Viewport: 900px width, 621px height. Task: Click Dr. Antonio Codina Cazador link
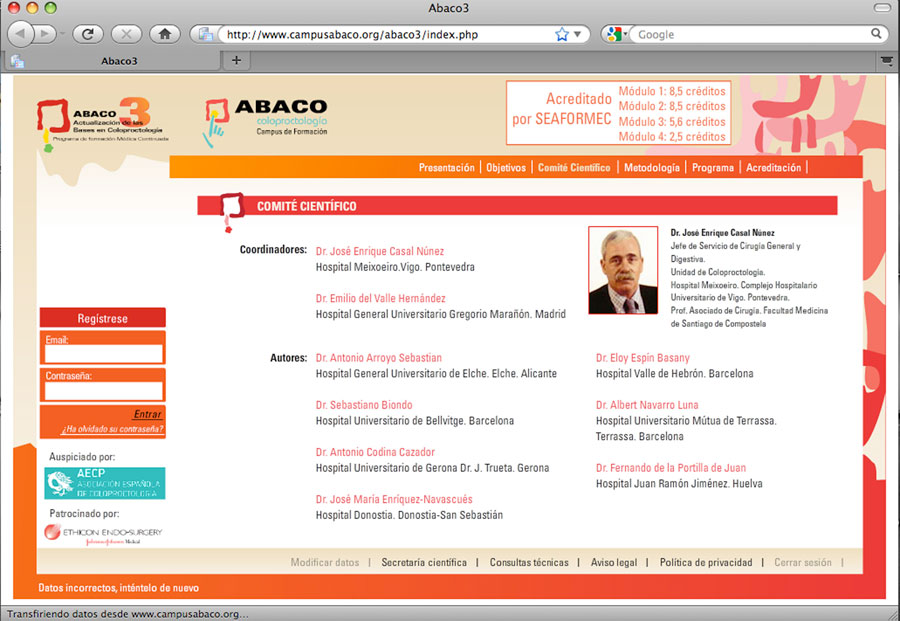pos(375,452)
